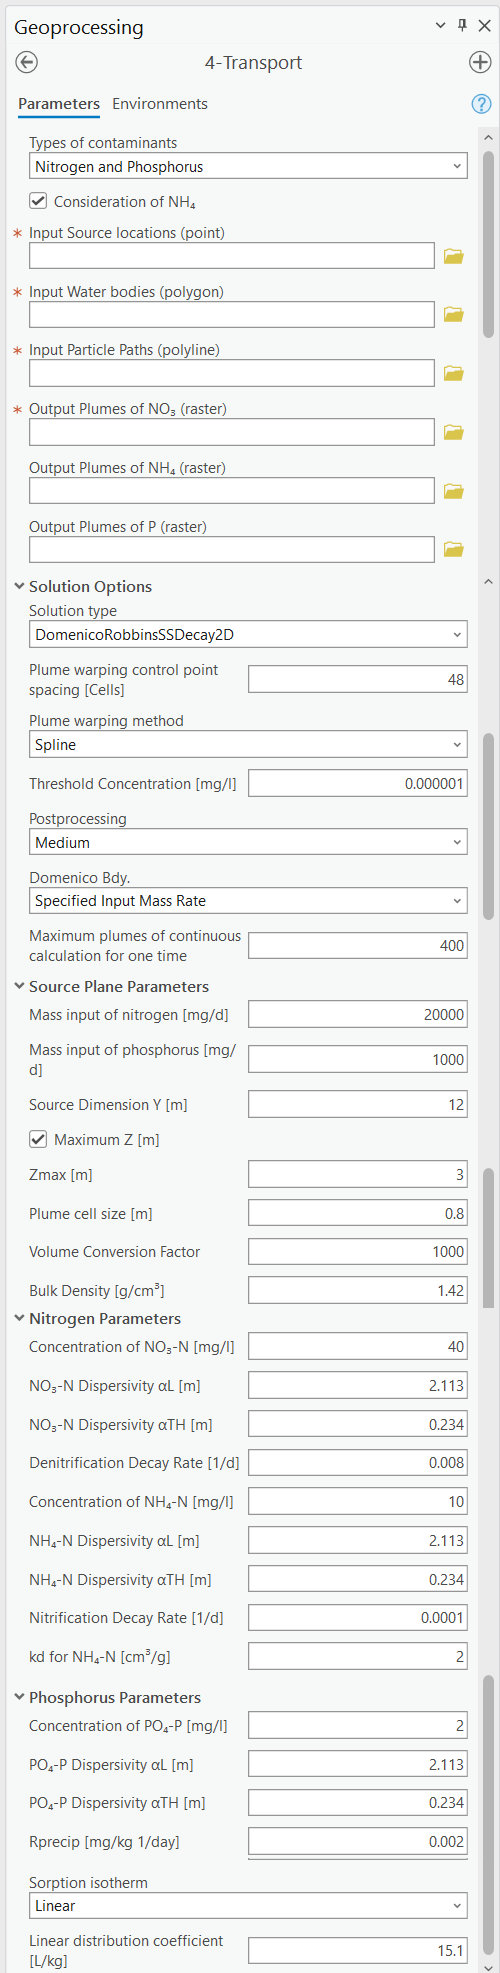Viewport: 500px width, 1973px height.
Task: Click NH₄-N Dispersivity αTH field
Action: pos(358,1579)
